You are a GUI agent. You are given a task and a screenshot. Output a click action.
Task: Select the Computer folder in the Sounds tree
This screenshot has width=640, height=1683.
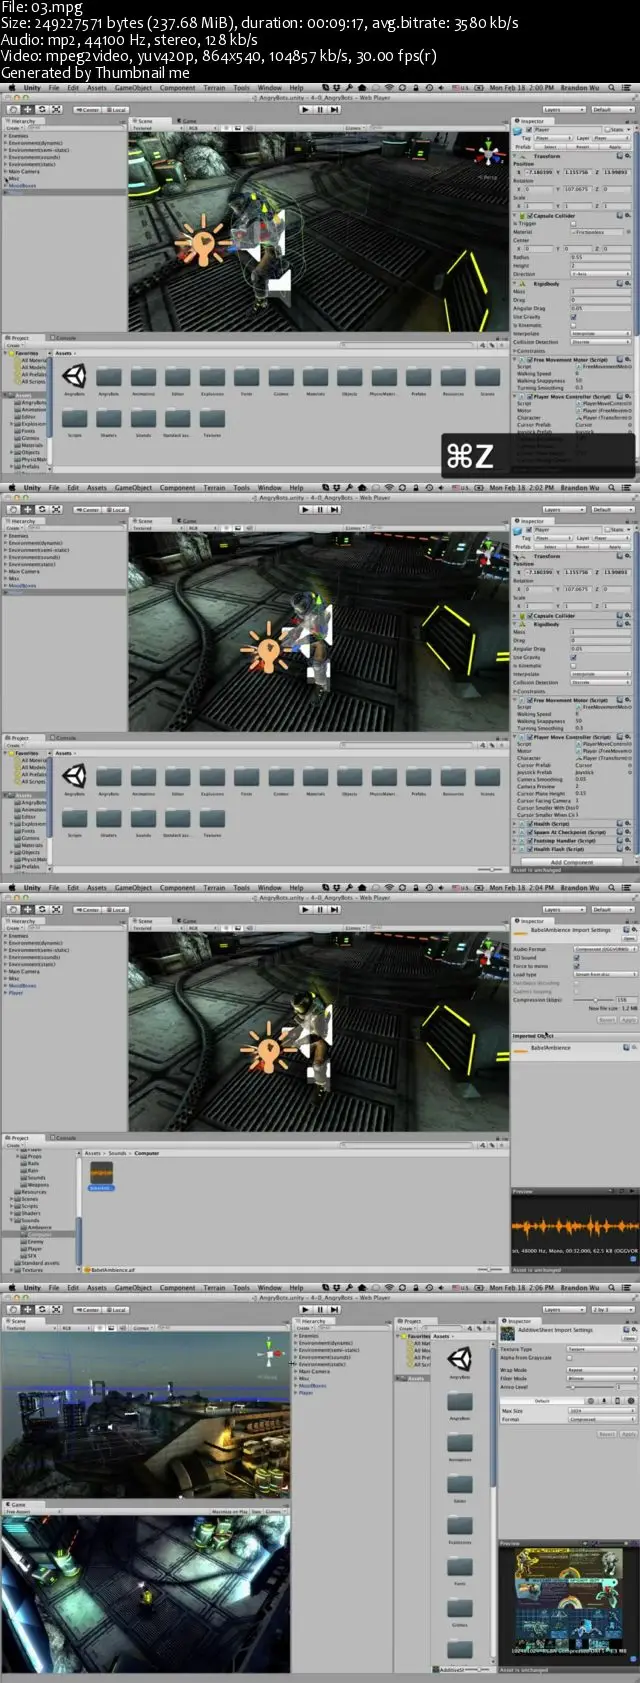tap(39, 1235)
